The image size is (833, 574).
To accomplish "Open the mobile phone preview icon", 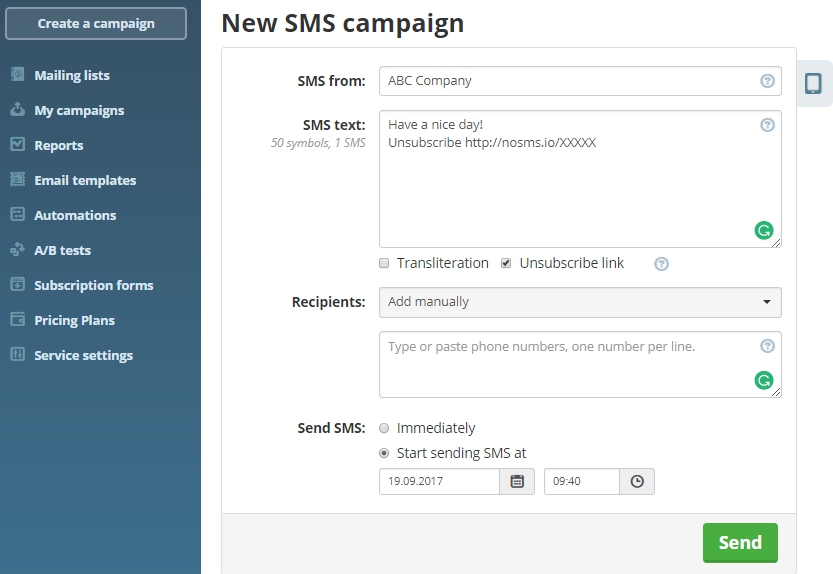I will tap(813, 84).
